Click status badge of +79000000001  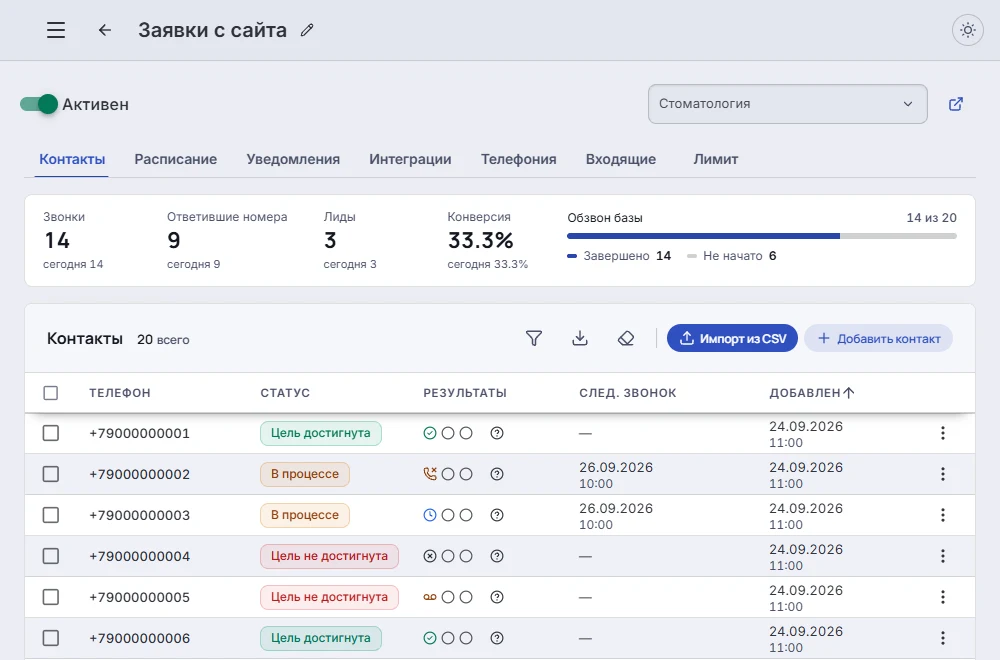click(321, 433)
